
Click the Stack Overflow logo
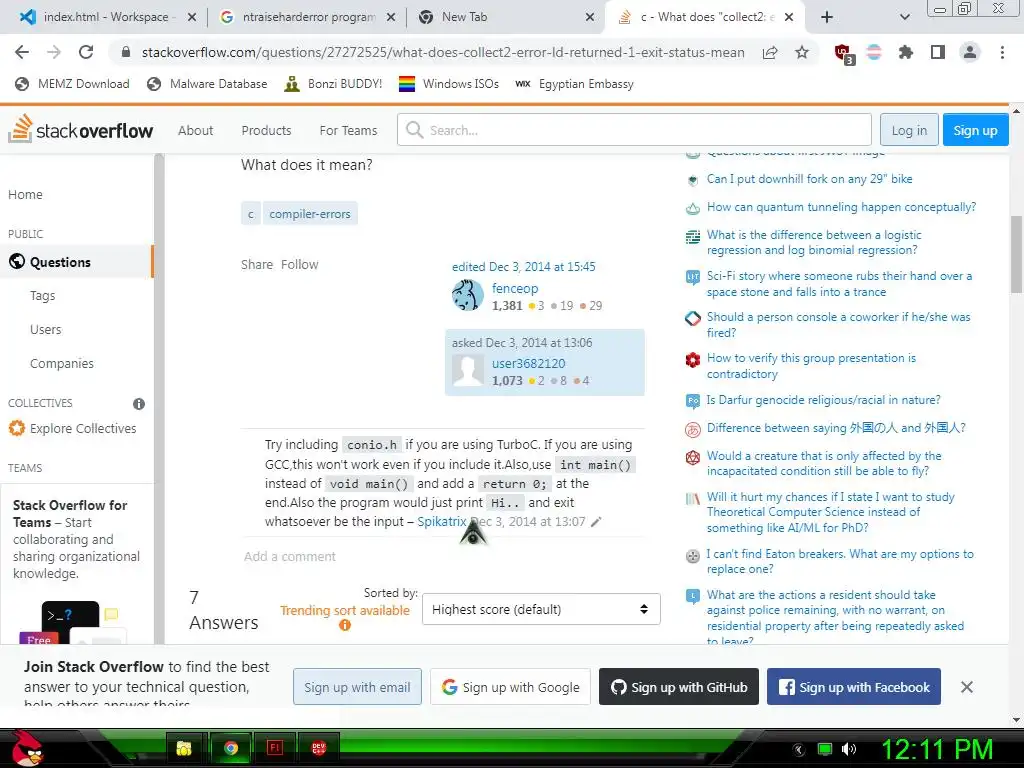pos(80,129)
